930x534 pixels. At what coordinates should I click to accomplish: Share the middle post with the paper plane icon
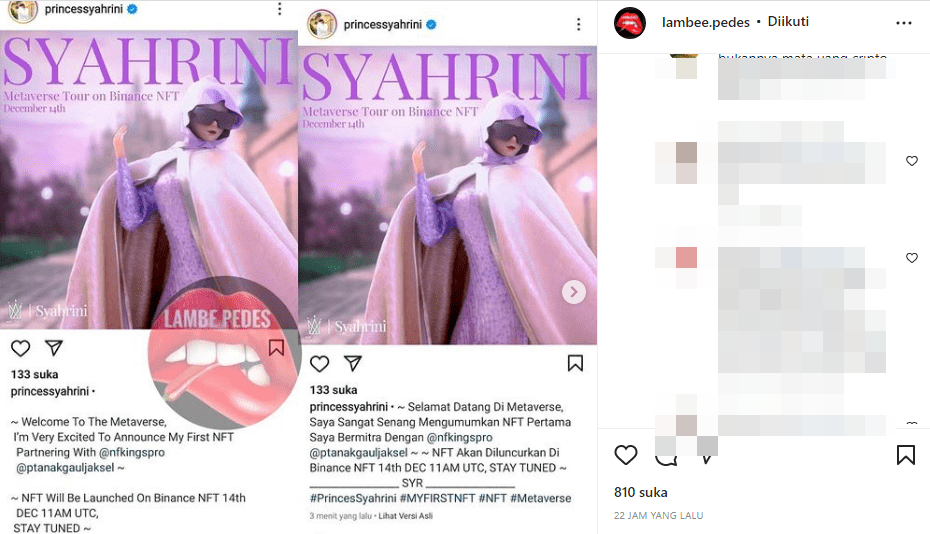click(353, 363)
